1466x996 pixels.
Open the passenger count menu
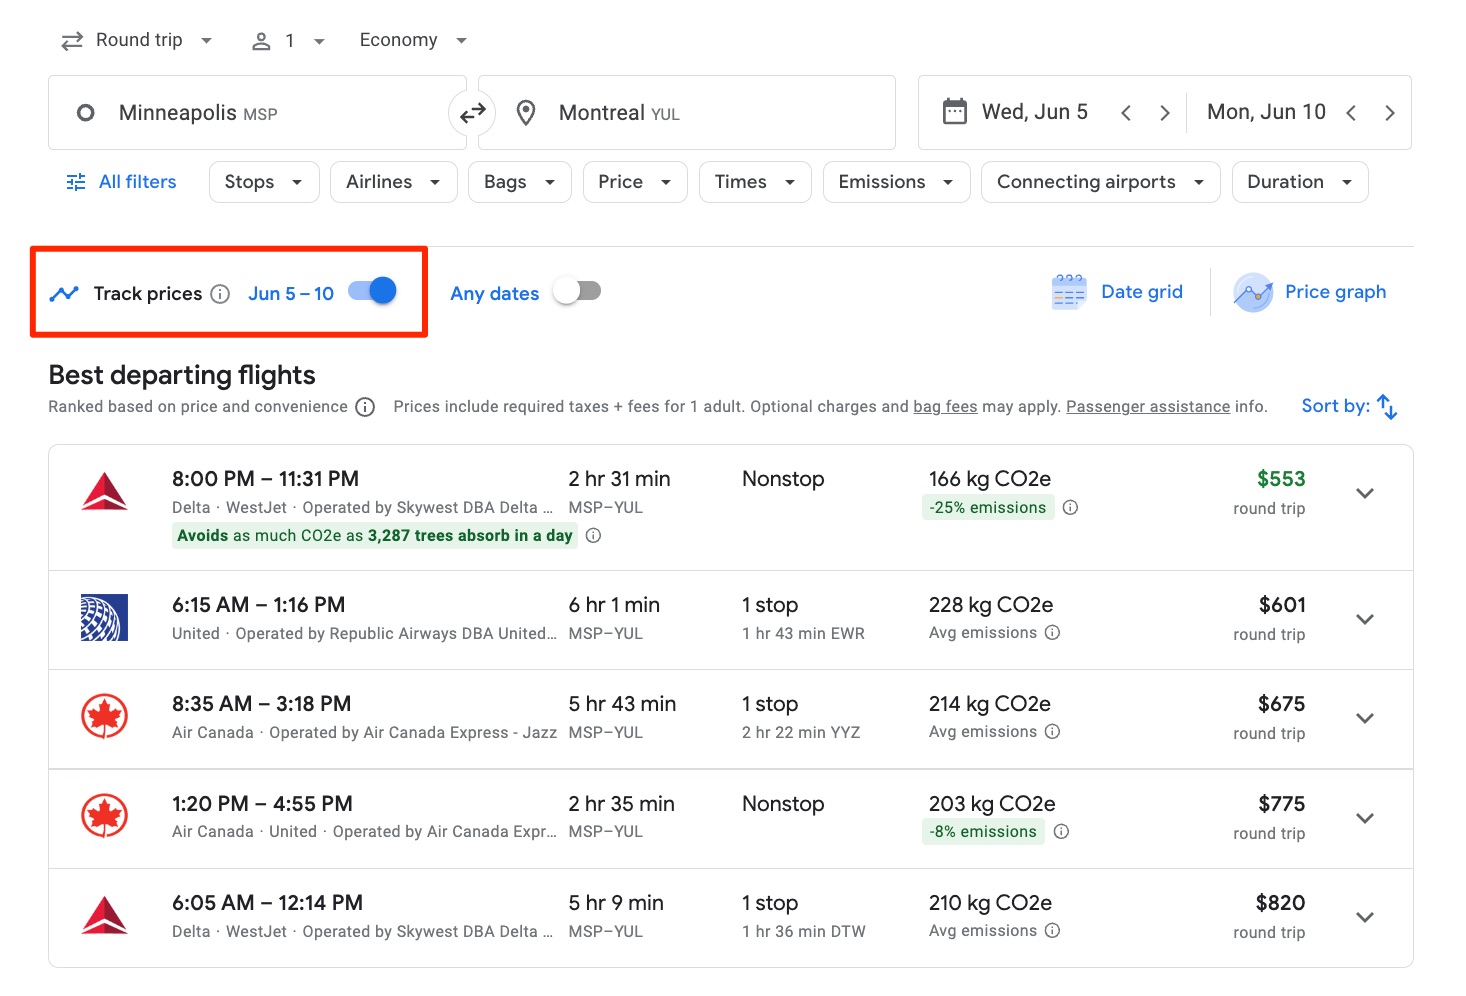pyautogui.click(x=288, y=39)
